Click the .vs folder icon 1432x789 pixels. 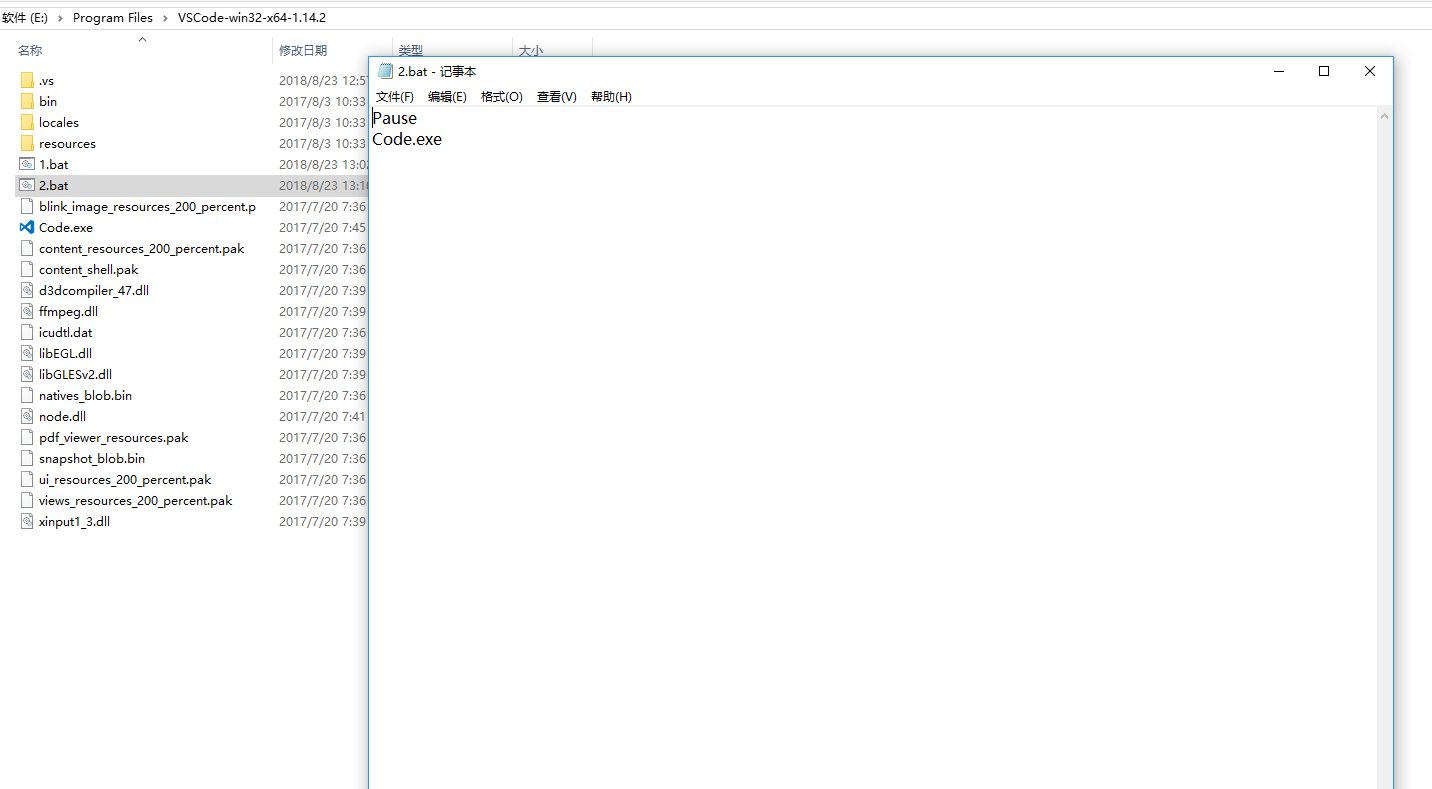click(x=27, y=80)
